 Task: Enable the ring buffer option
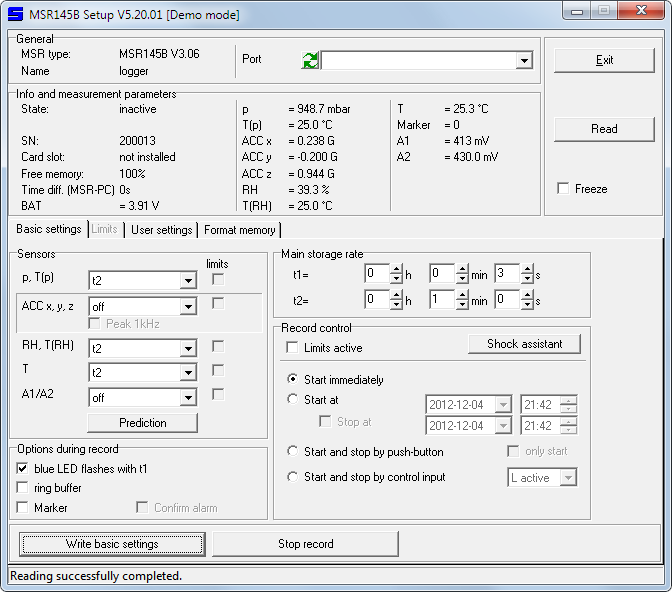(x=22, y=488)
